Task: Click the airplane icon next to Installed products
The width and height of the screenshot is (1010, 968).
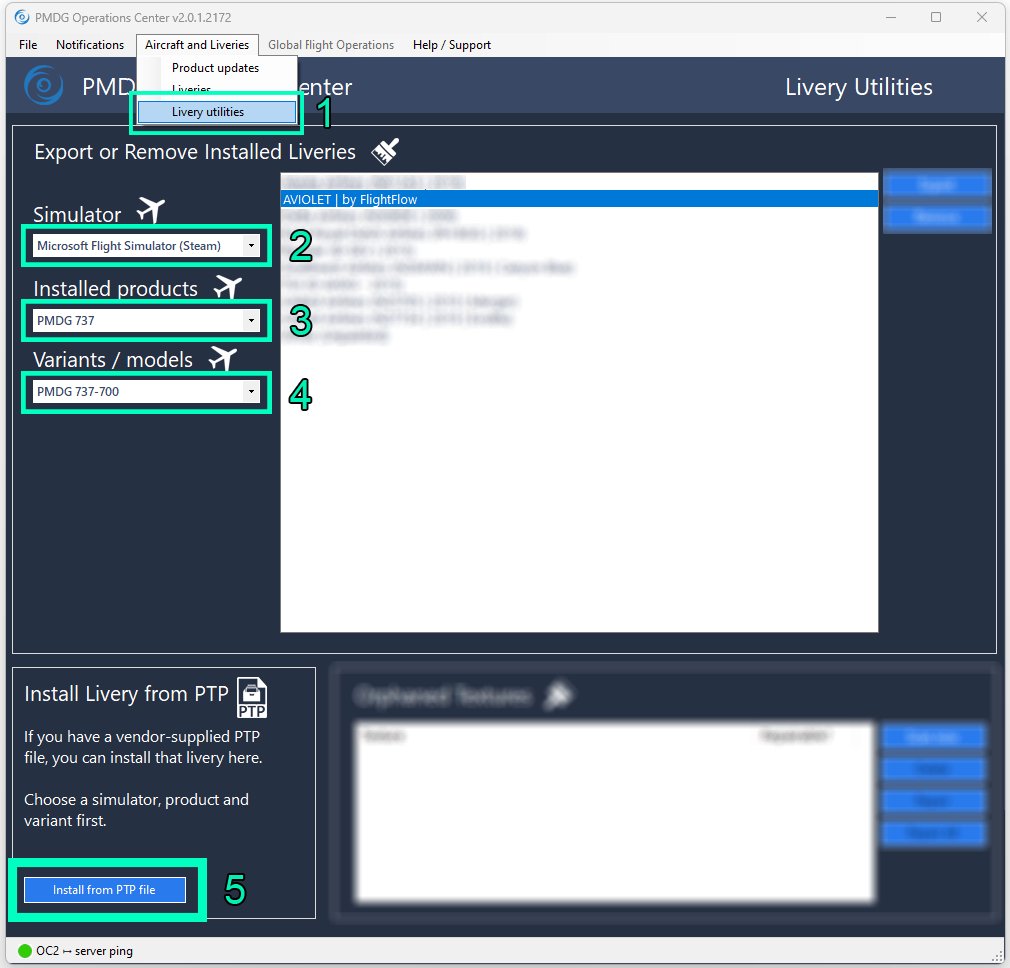Action: point(227,287)
